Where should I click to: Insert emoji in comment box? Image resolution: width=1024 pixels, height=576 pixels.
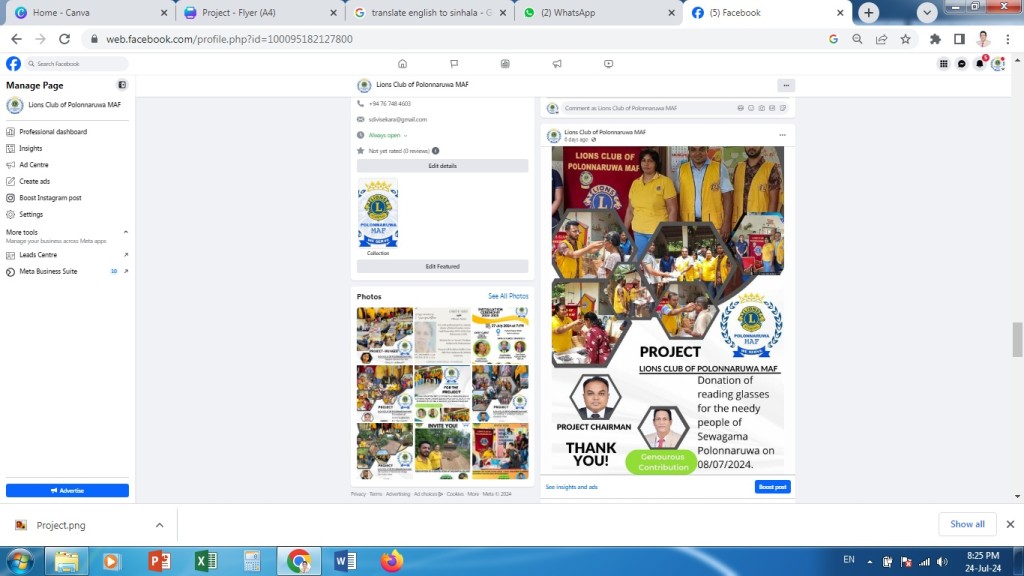click(x=751, y=108)
